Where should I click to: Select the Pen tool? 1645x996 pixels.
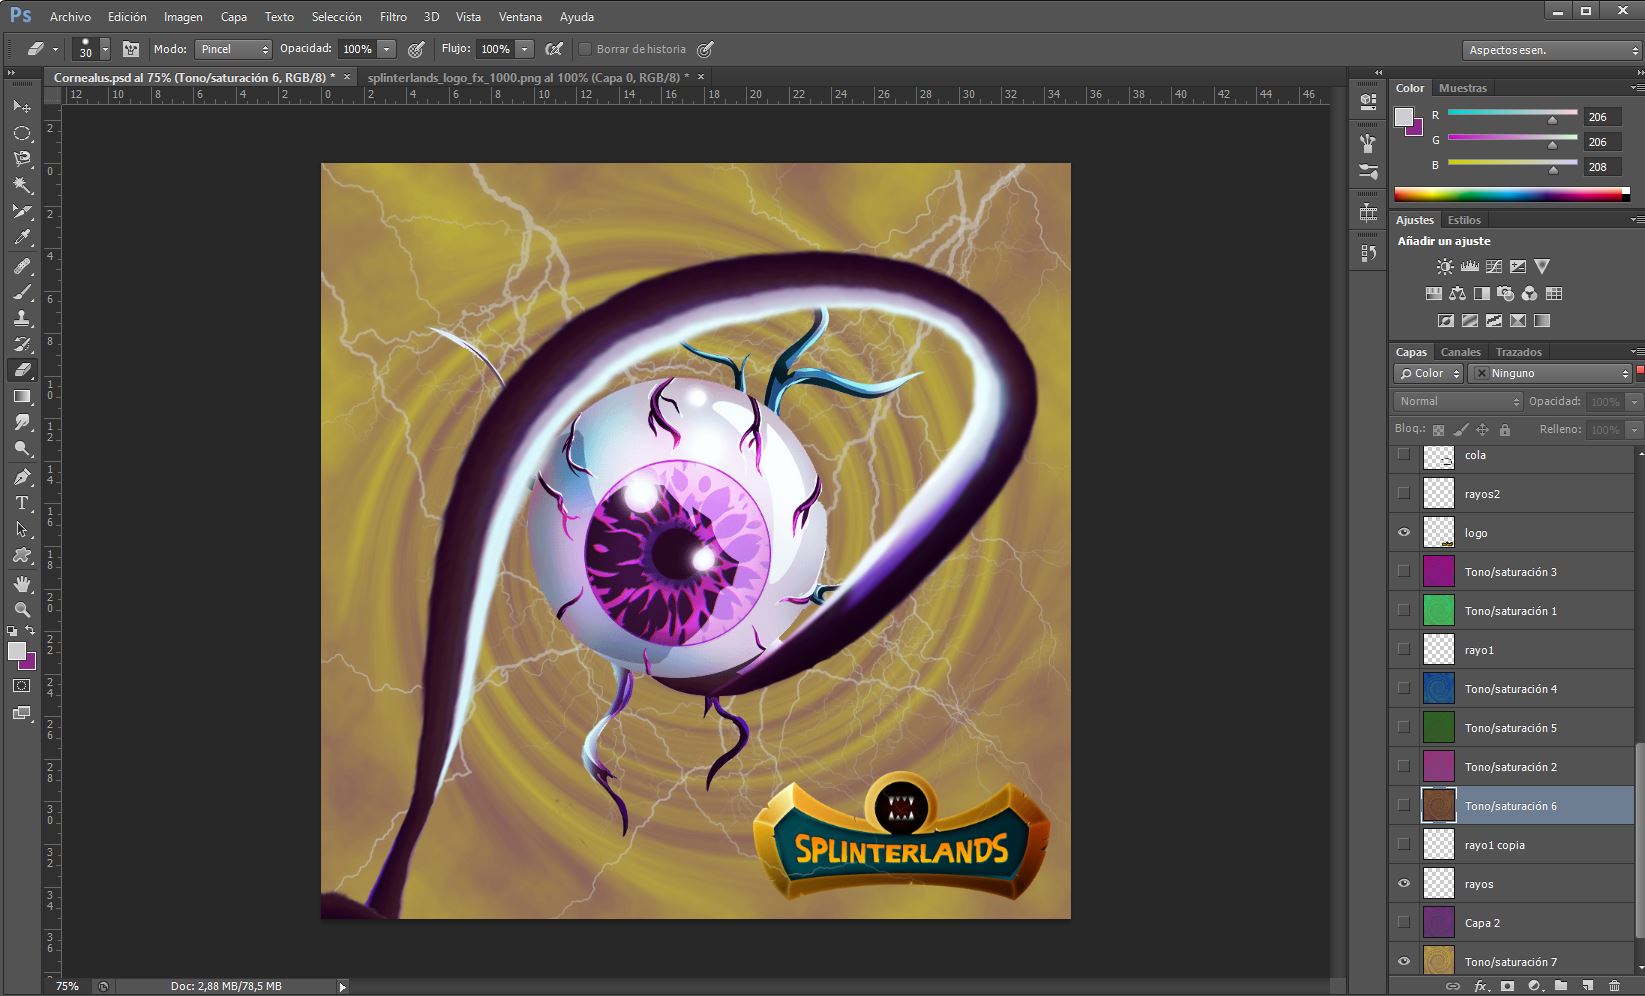click(x=21, y=477)
